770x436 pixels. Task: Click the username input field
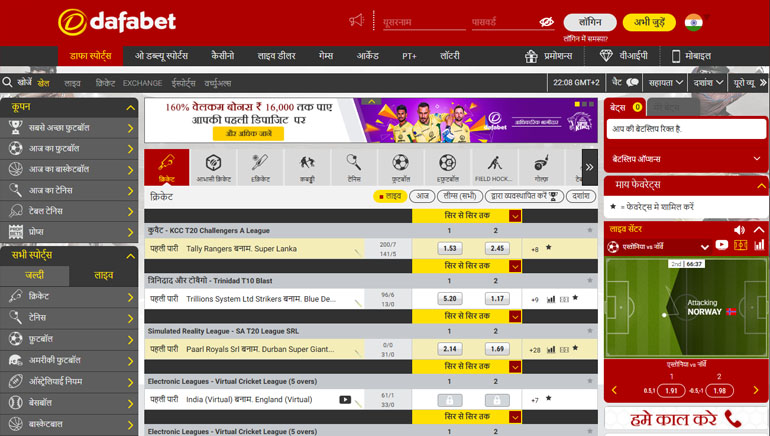coord(418,22)
